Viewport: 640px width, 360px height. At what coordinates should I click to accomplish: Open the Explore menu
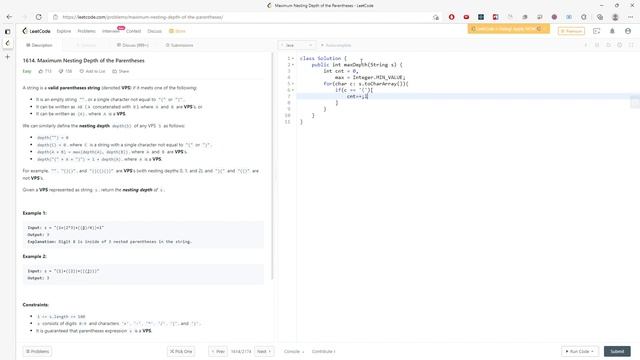[x=64, y=31]
